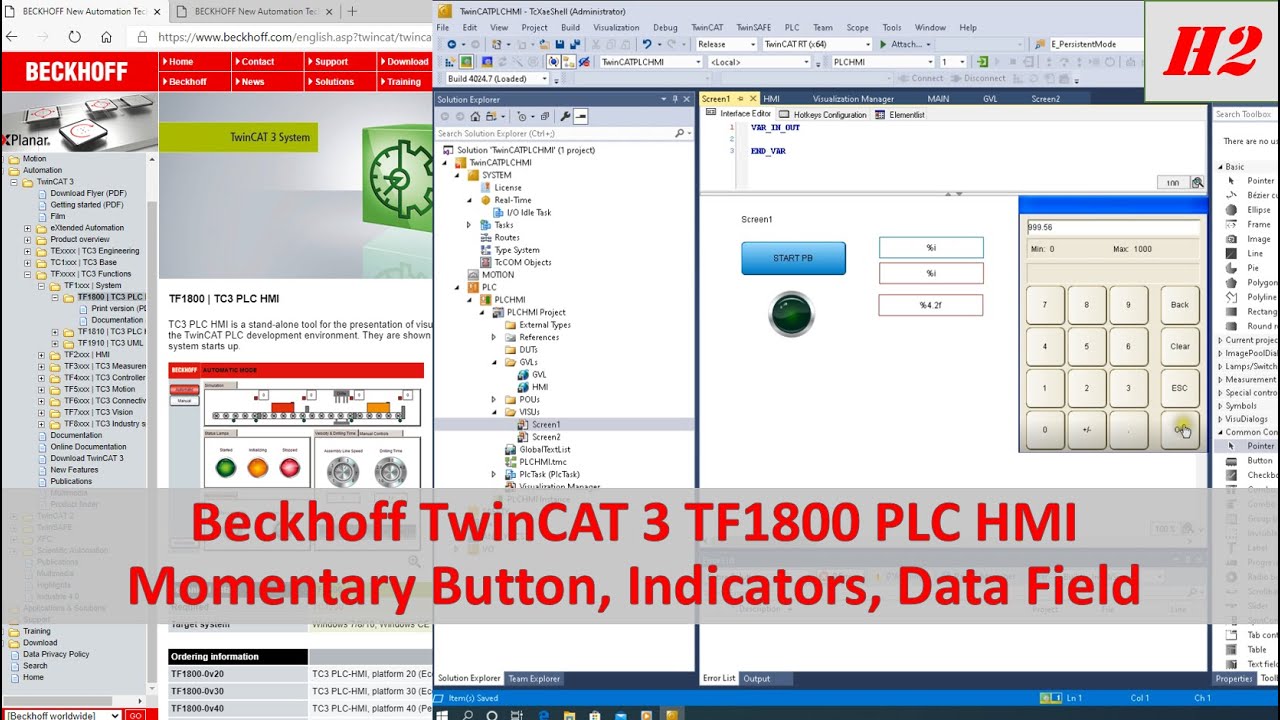Click the %4.2f data field on Screen1
Image resolution: width=1280 pixels, height=720 pixels.
[x=931, y=305]
